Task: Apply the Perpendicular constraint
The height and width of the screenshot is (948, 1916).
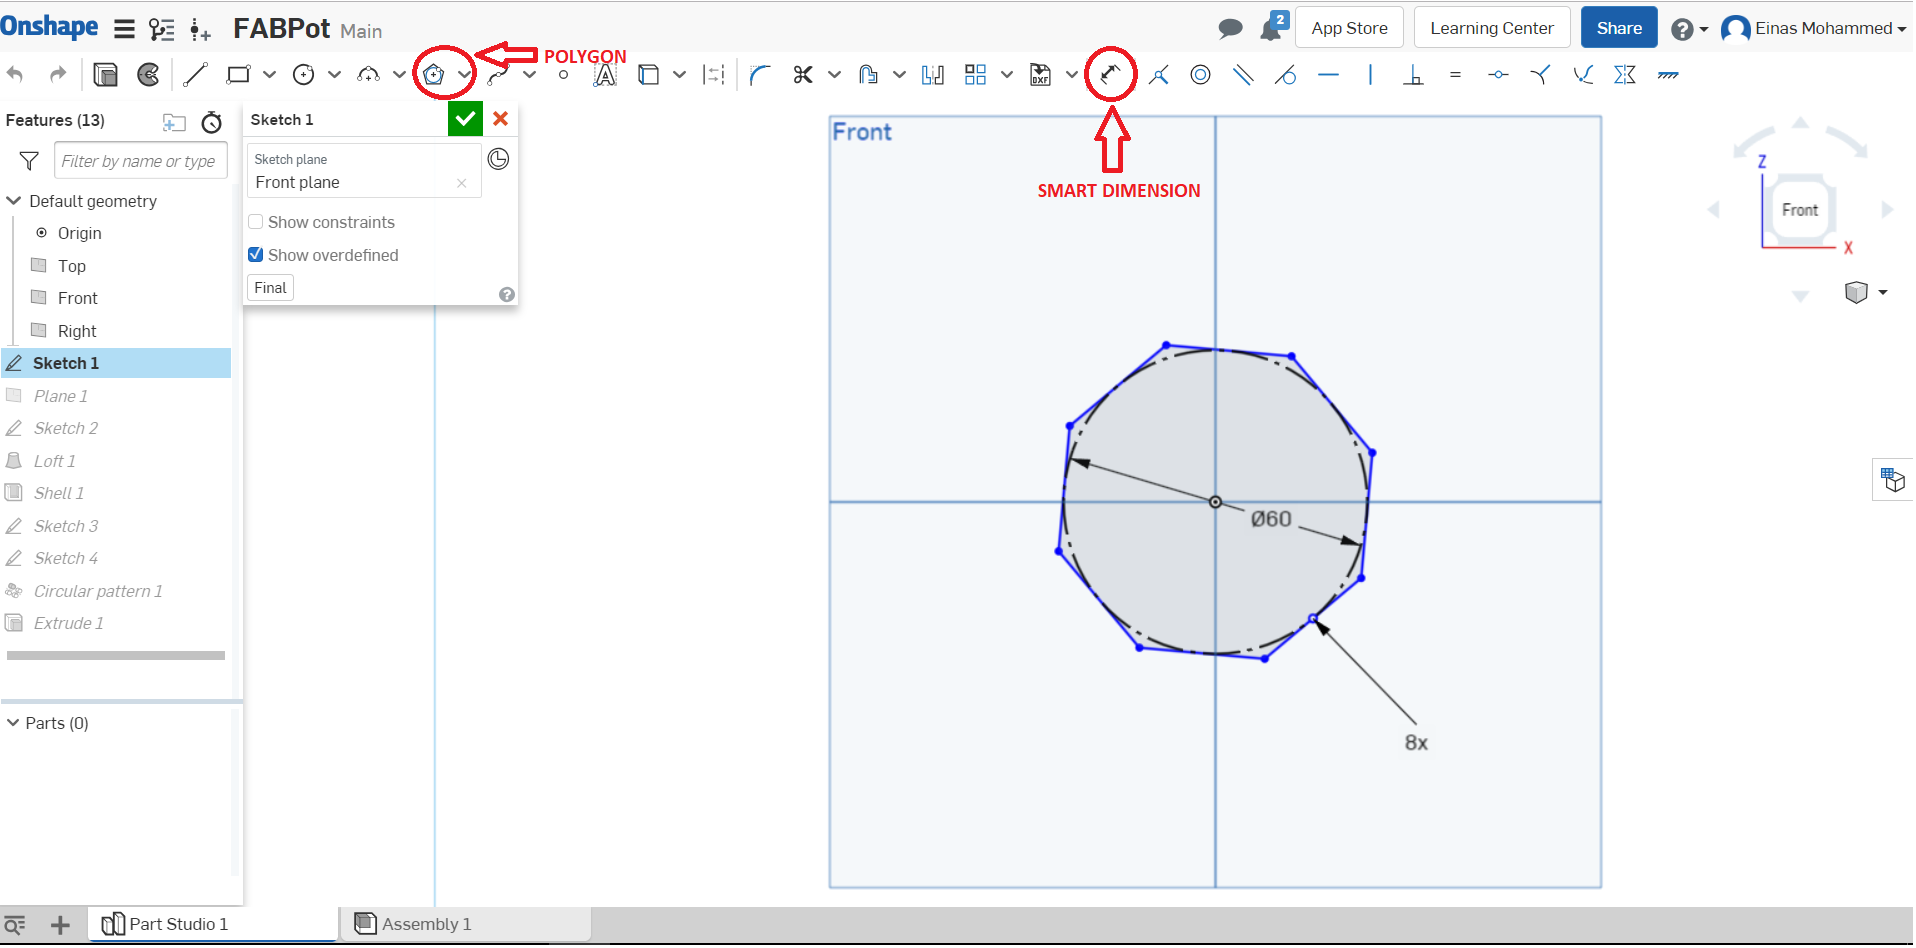Action: [1413, 74]
